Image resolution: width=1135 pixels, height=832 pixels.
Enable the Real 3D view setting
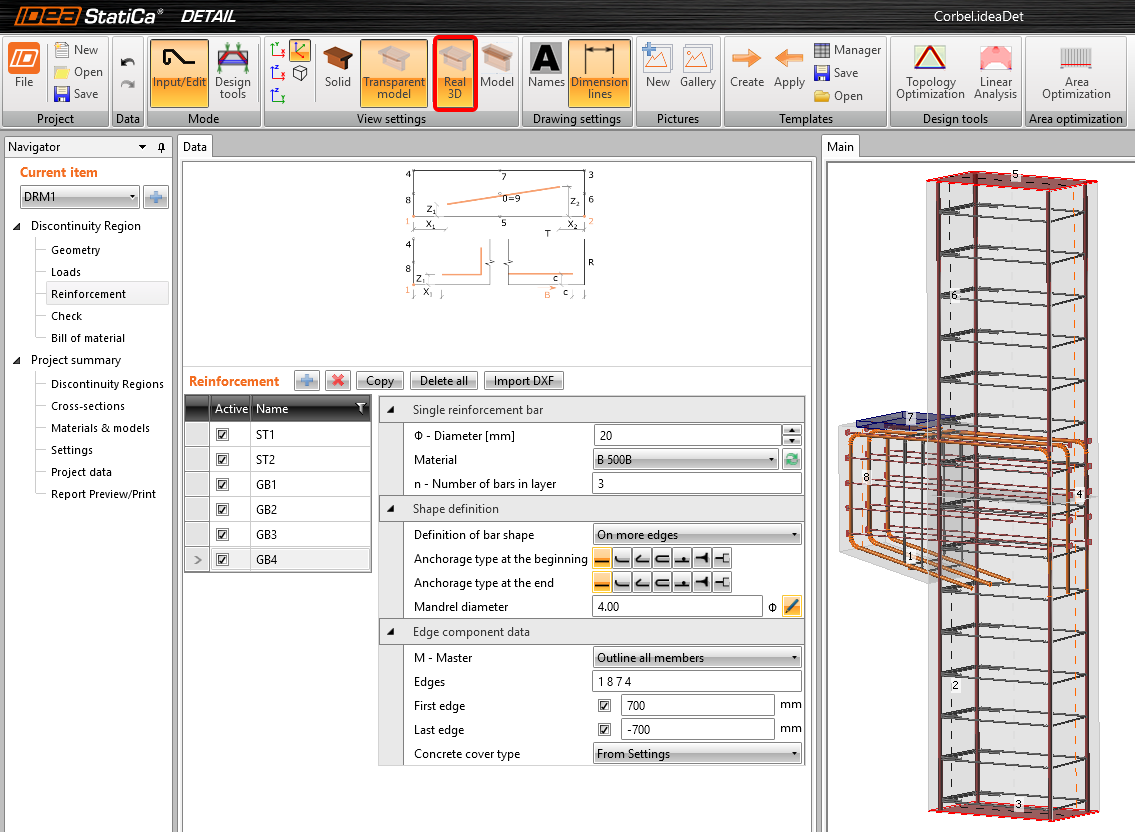tap(455, 72)
